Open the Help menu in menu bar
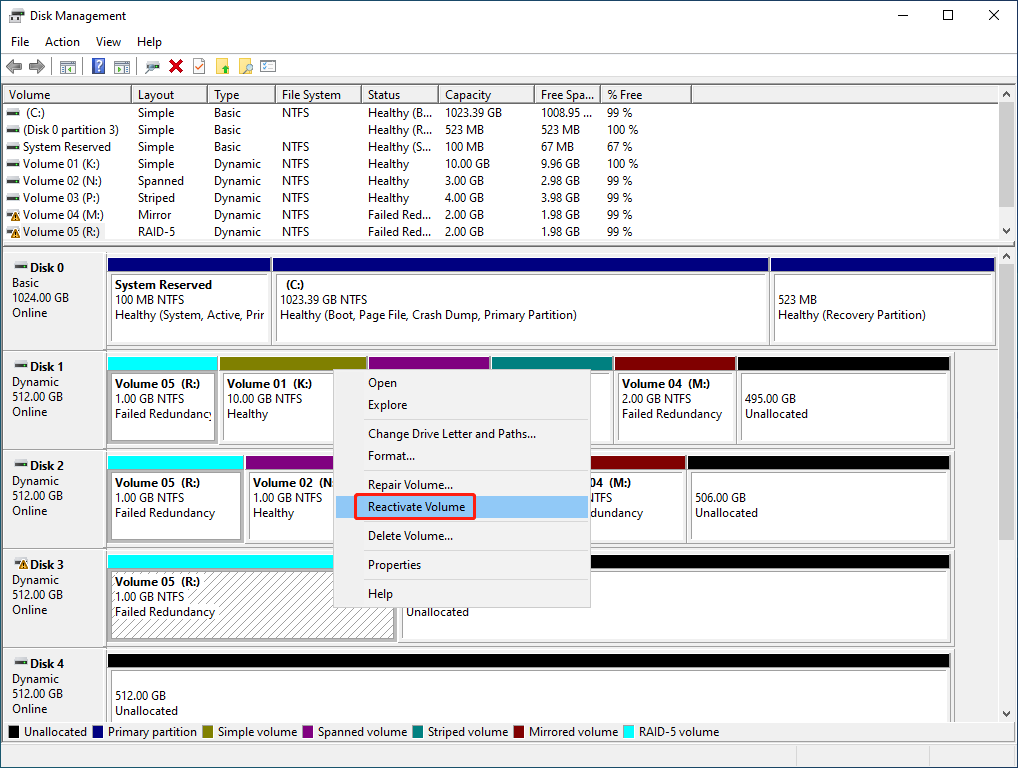This screenshot has height=768, width=1018. click(x=149, y=42)
